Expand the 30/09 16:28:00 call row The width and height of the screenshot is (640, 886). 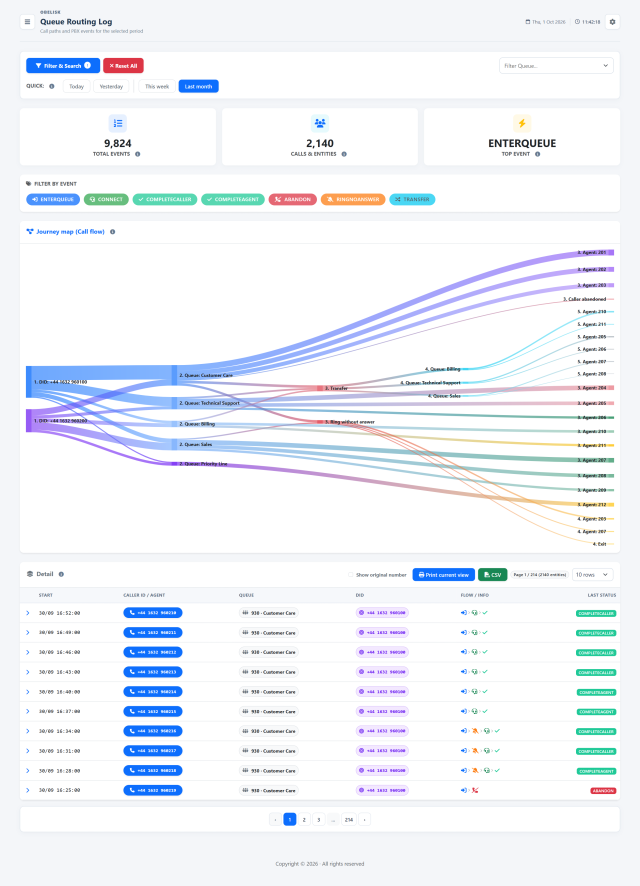(28, 771)
